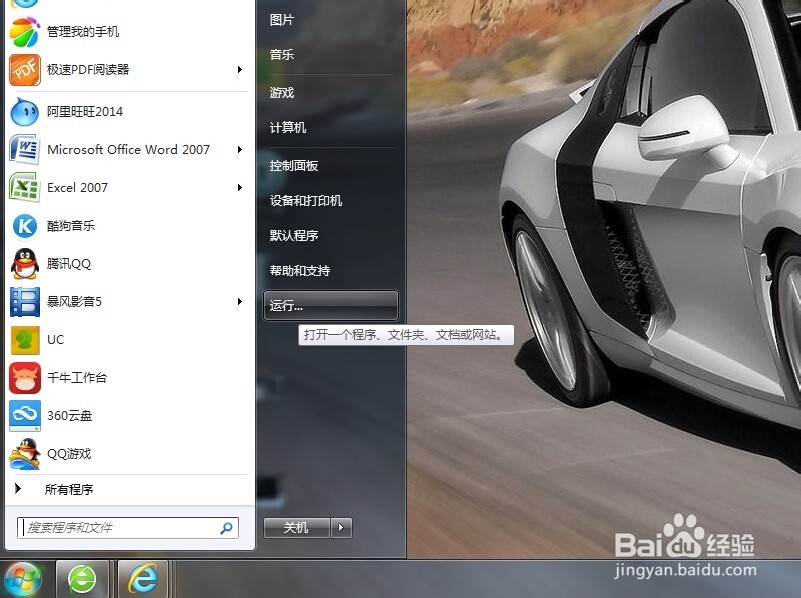Click the 关机 button
The width and height of the screenshot is (801, 598).
pos(297,528)
